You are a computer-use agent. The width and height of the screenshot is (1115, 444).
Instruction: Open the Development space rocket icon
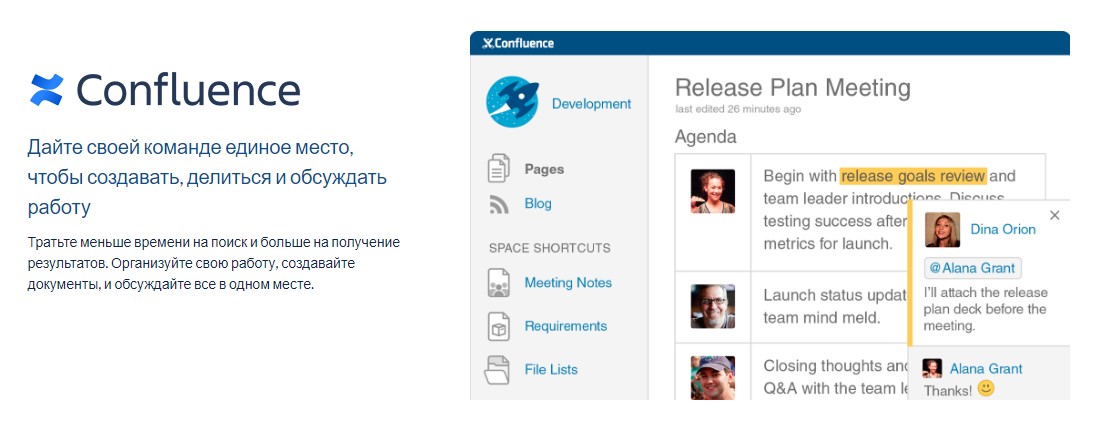[x=512, y=103]
